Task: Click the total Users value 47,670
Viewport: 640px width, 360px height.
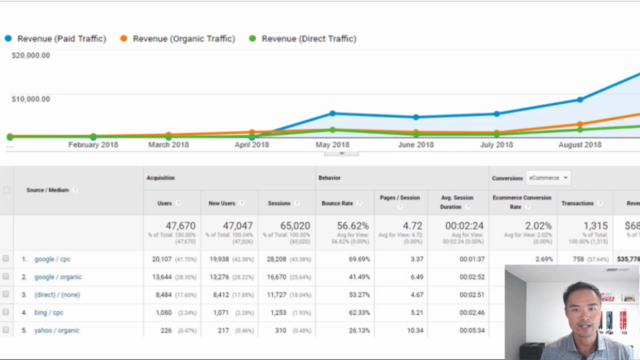Action: (x=180, y=226)
